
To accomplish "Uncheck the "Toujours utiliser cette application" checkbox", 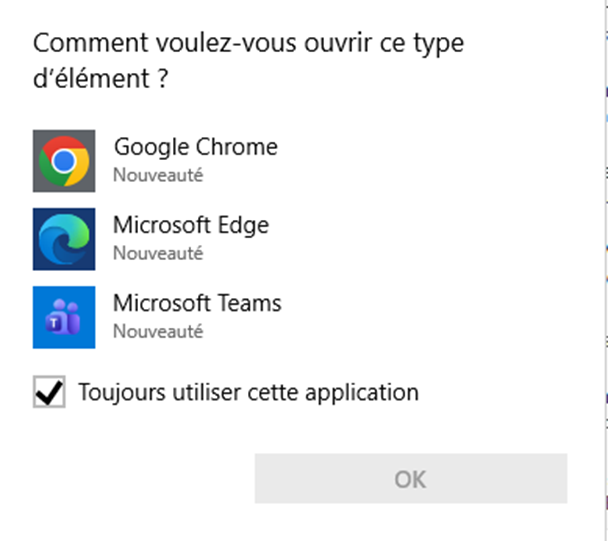I will 49,393.
